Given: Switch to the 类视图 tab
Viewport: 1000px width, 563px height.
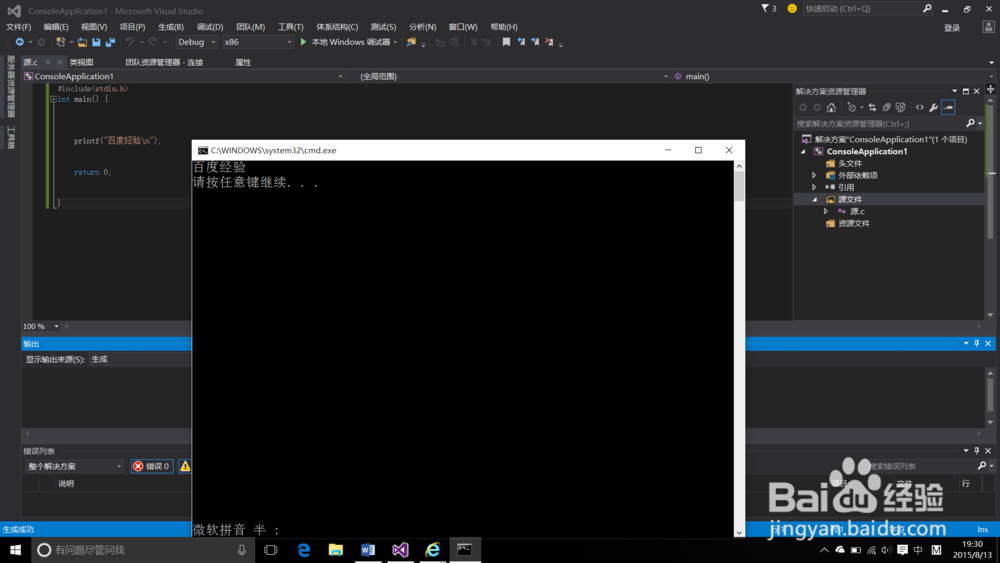Looking at the screenshot, I should click(81, 62).
